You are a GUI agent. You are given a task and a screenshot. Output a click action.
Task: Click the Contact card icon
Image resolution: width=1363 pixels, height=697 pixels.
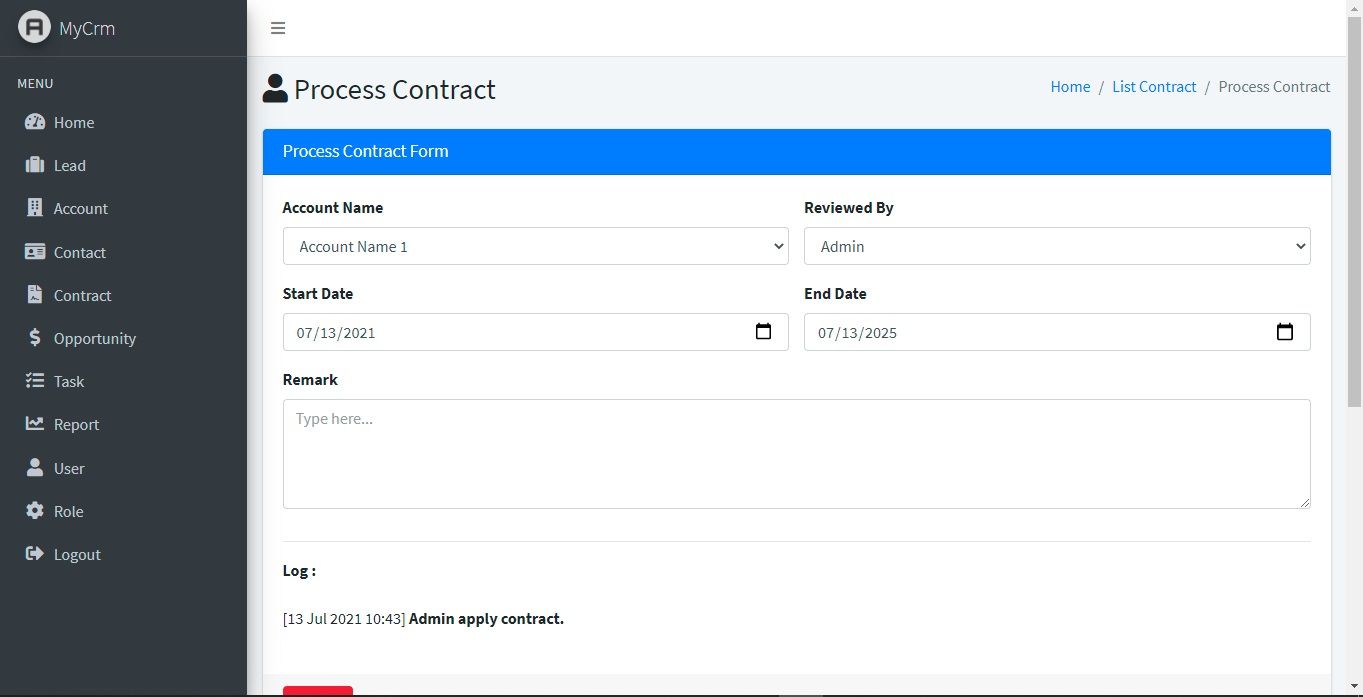click(x=35, y=252)
